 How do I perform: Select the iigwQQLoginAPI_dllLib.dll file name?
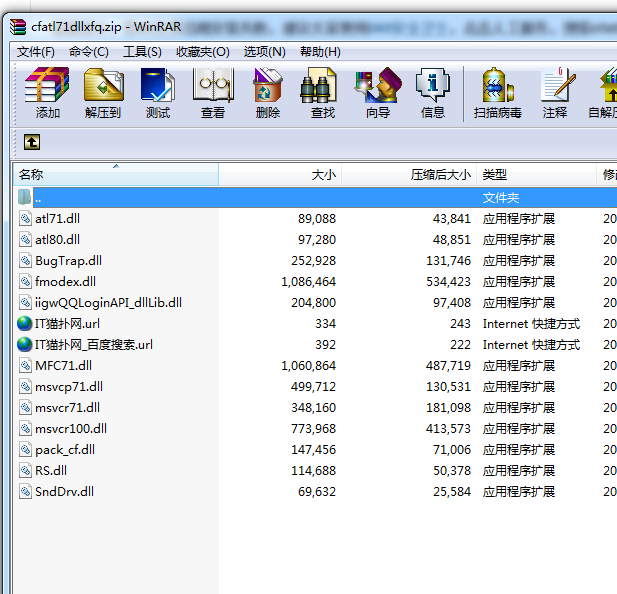tap(108, 303)
